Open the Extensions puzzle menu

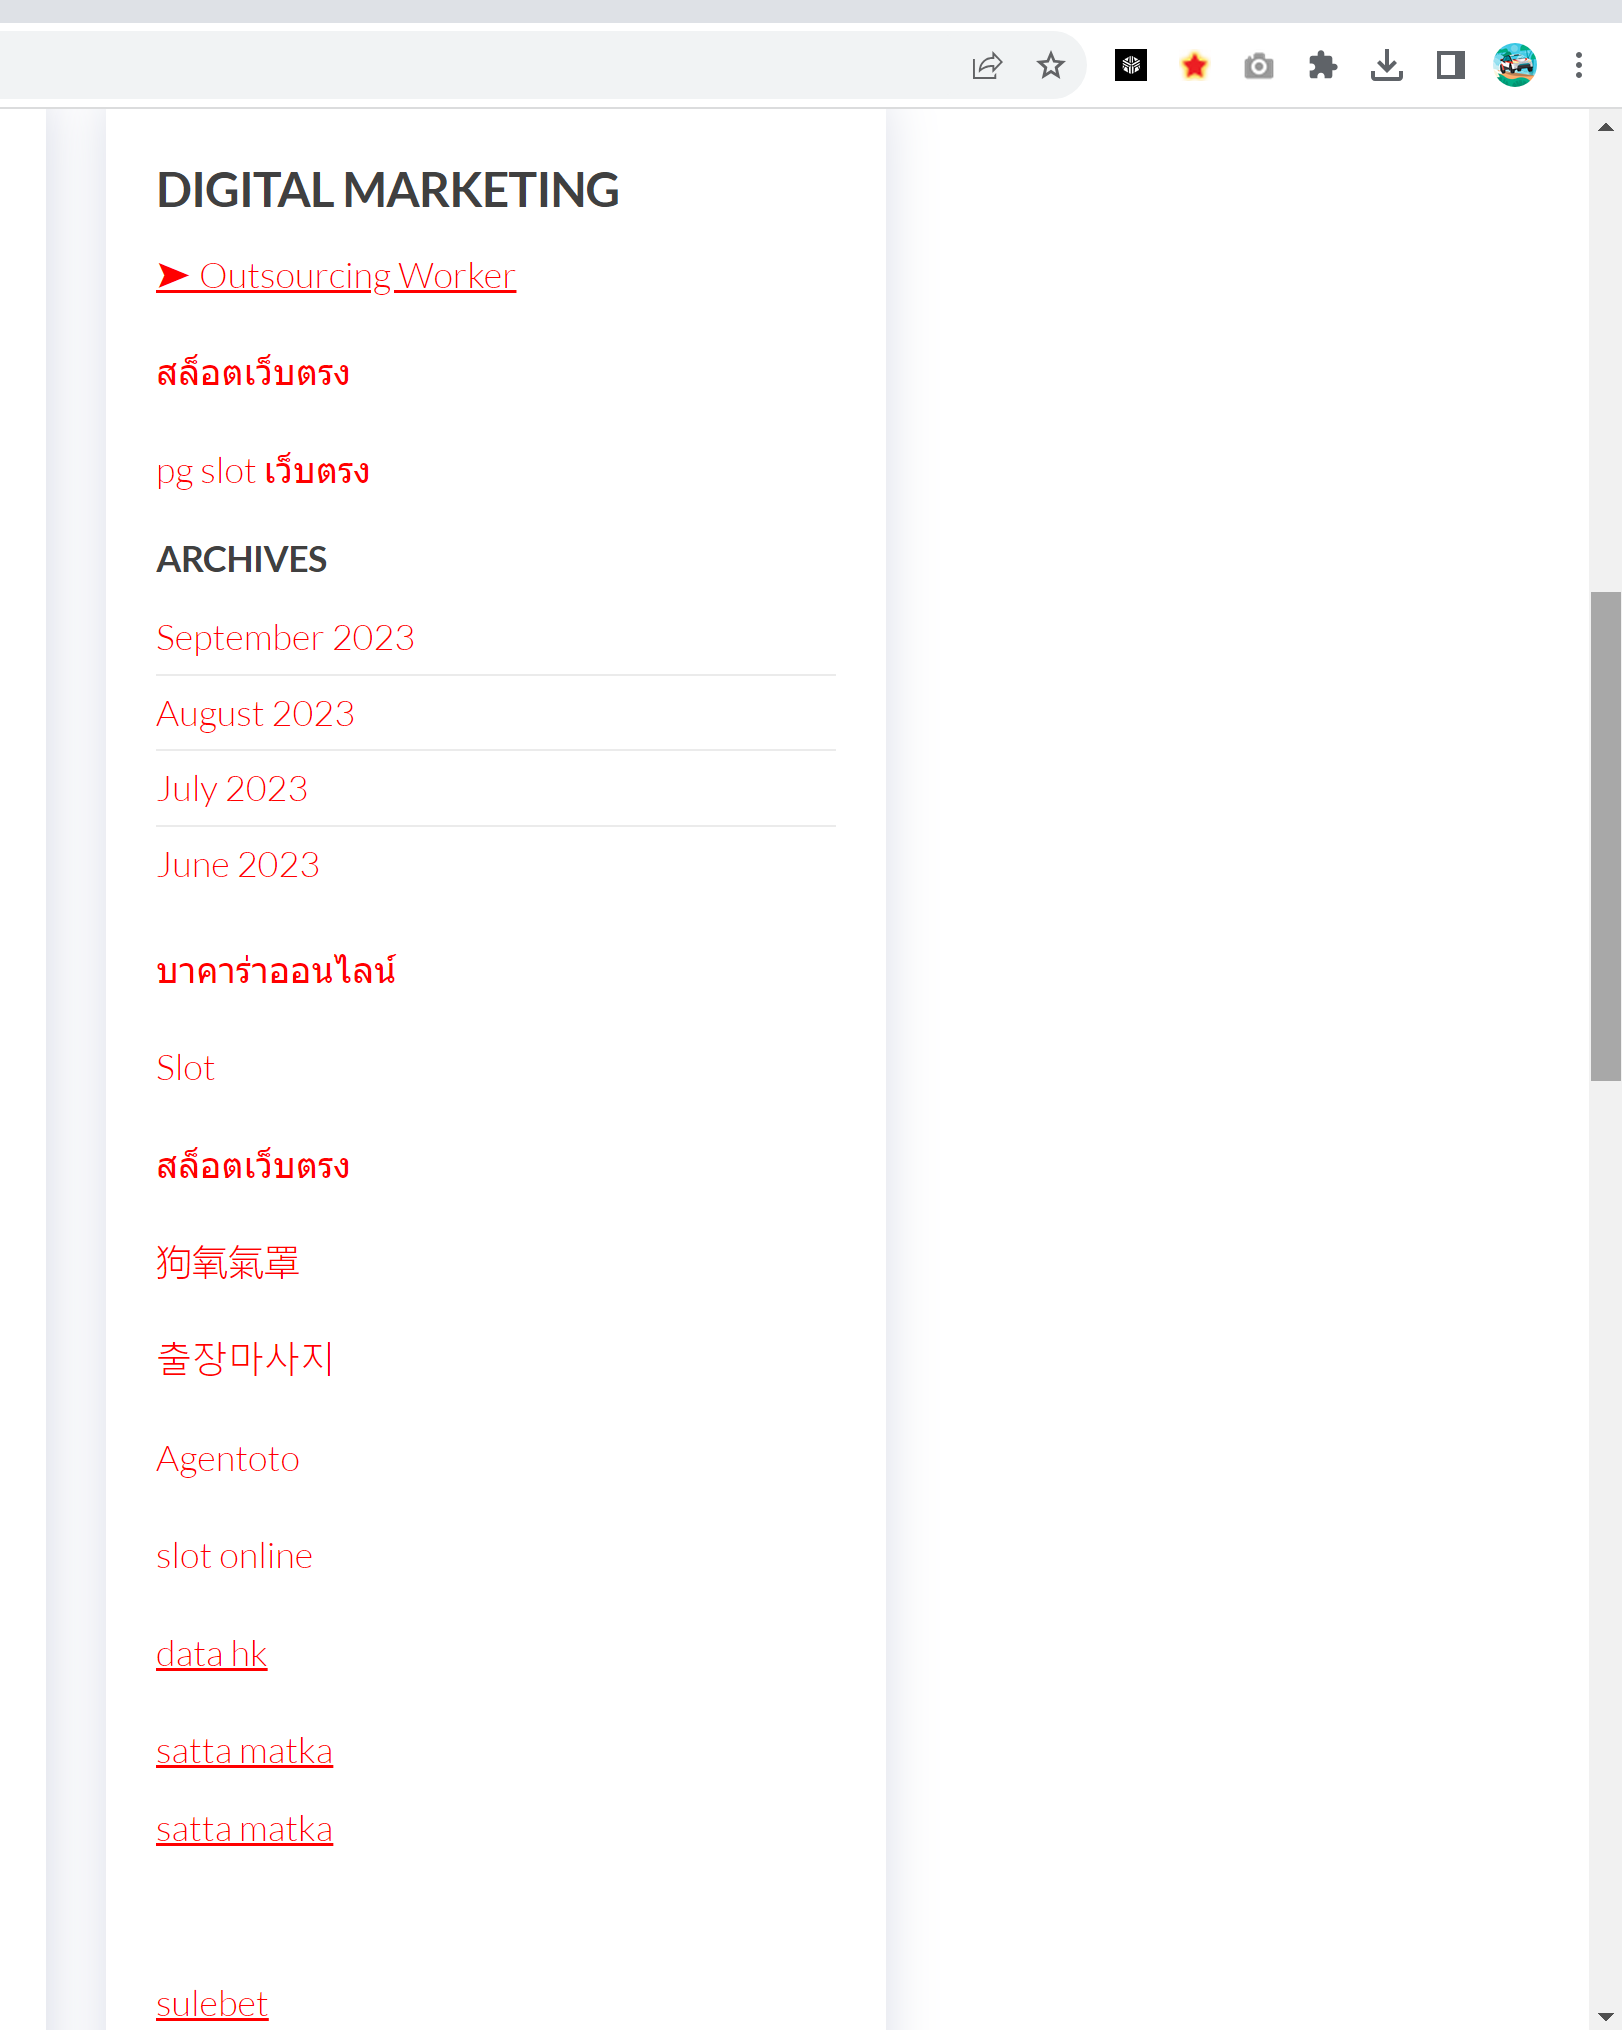[x=1322, y=66]
